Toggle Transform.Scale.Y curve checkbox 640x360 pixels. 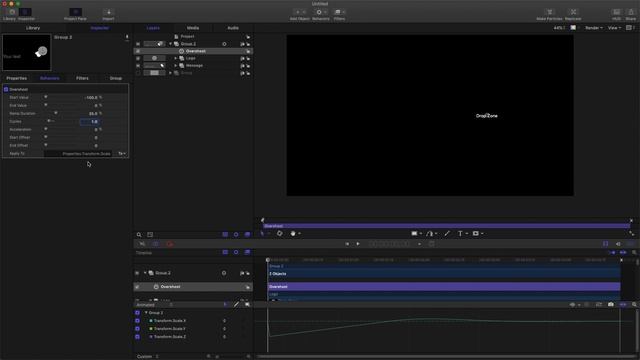(x=137, y=329)
